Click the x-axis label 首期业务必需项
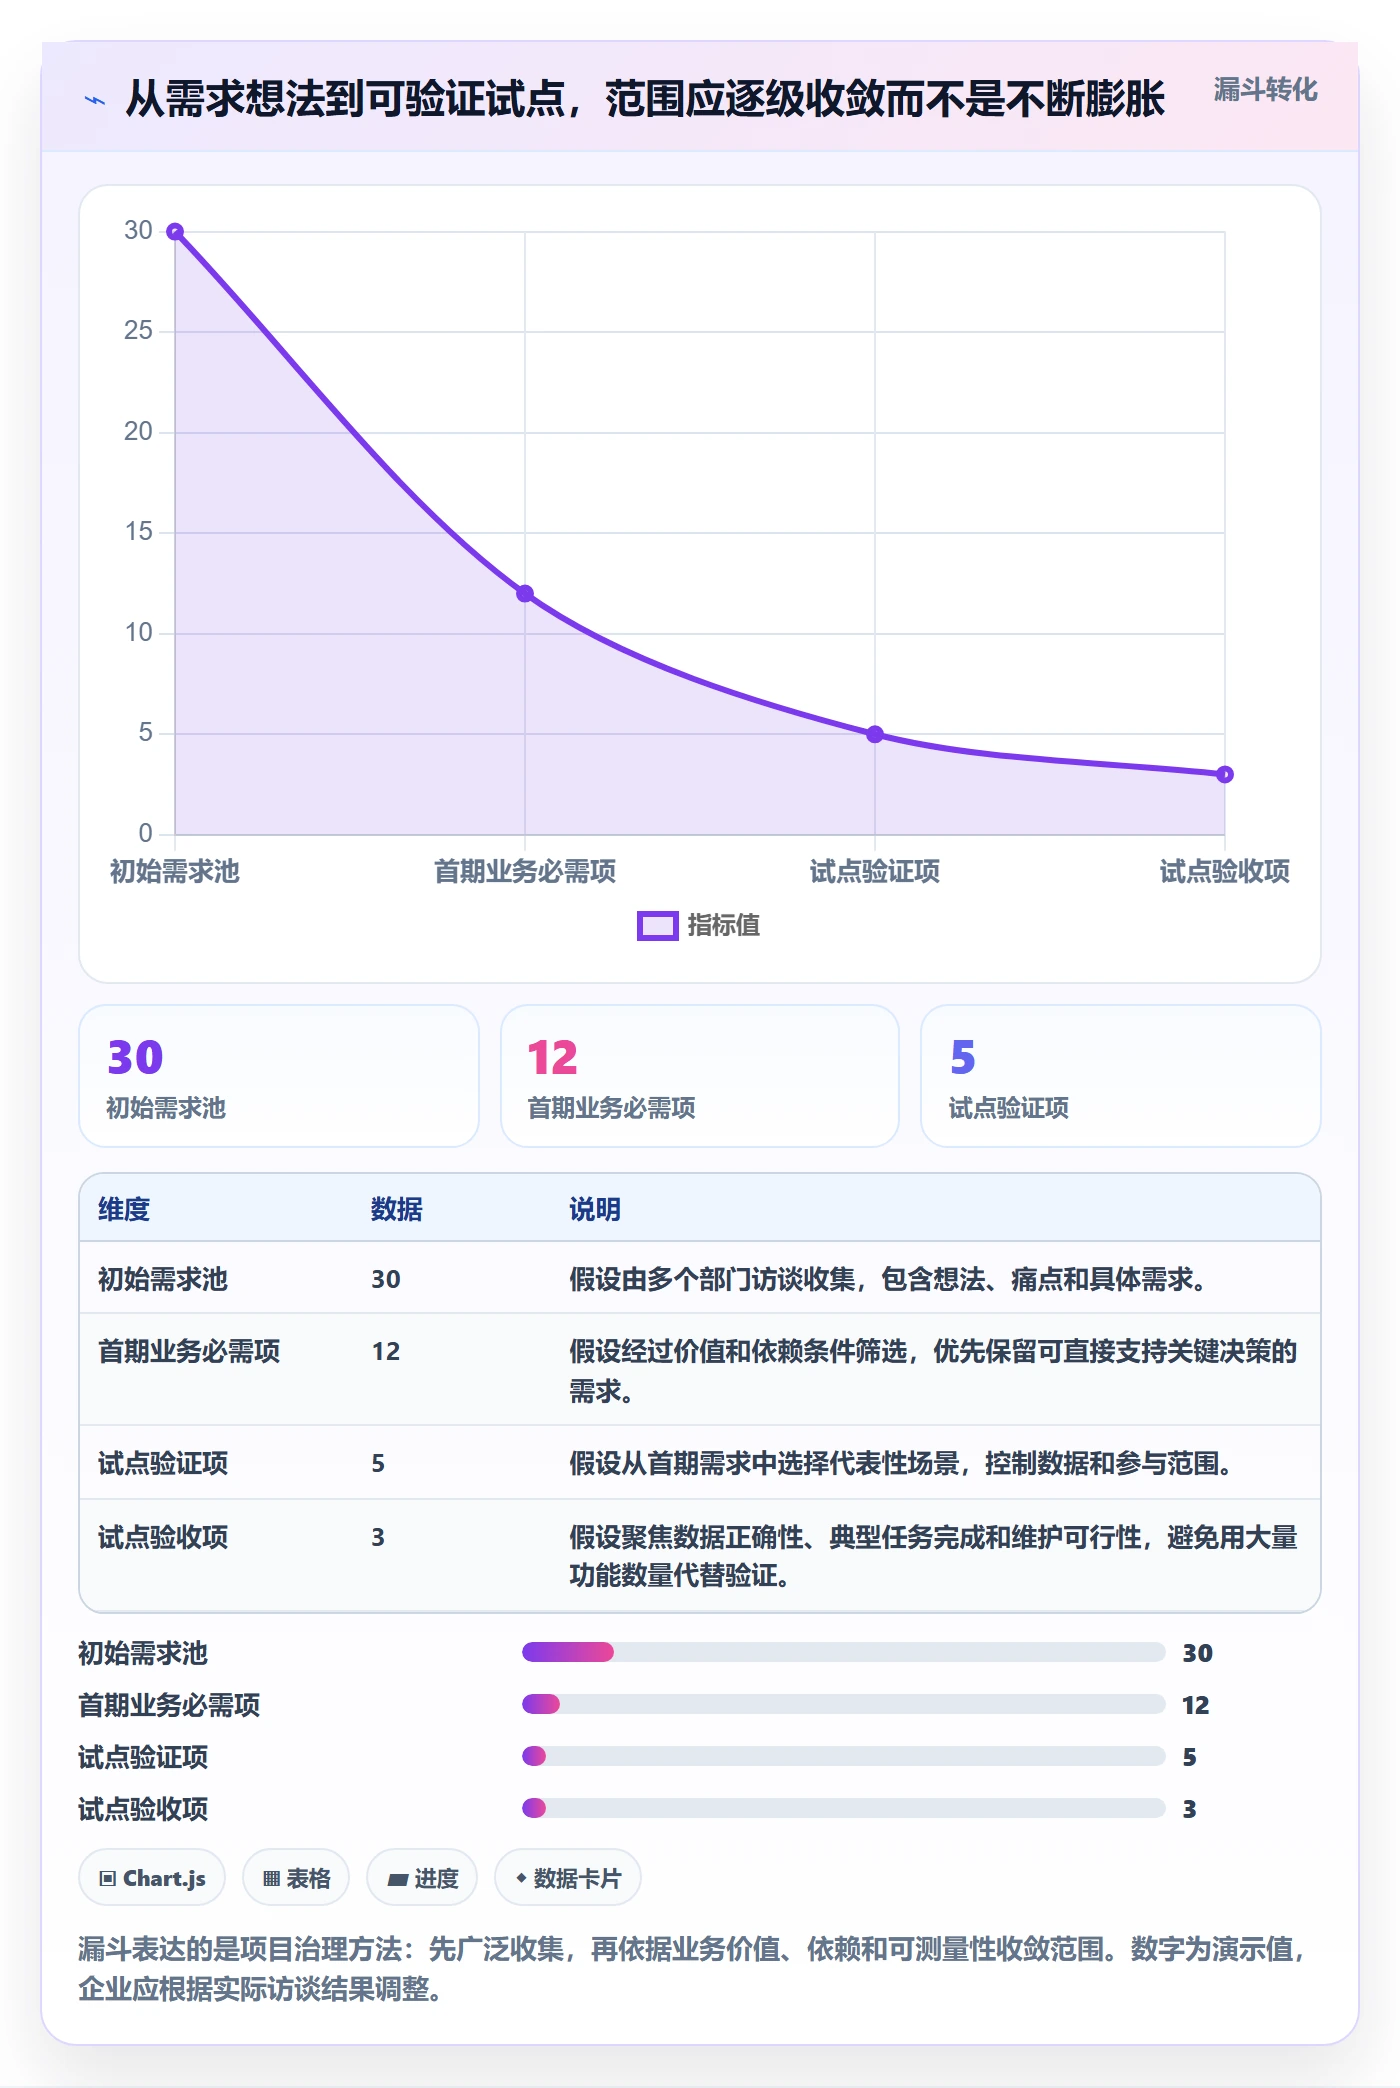Viewport: 1400px width, 2088px height. pos(525,871)
